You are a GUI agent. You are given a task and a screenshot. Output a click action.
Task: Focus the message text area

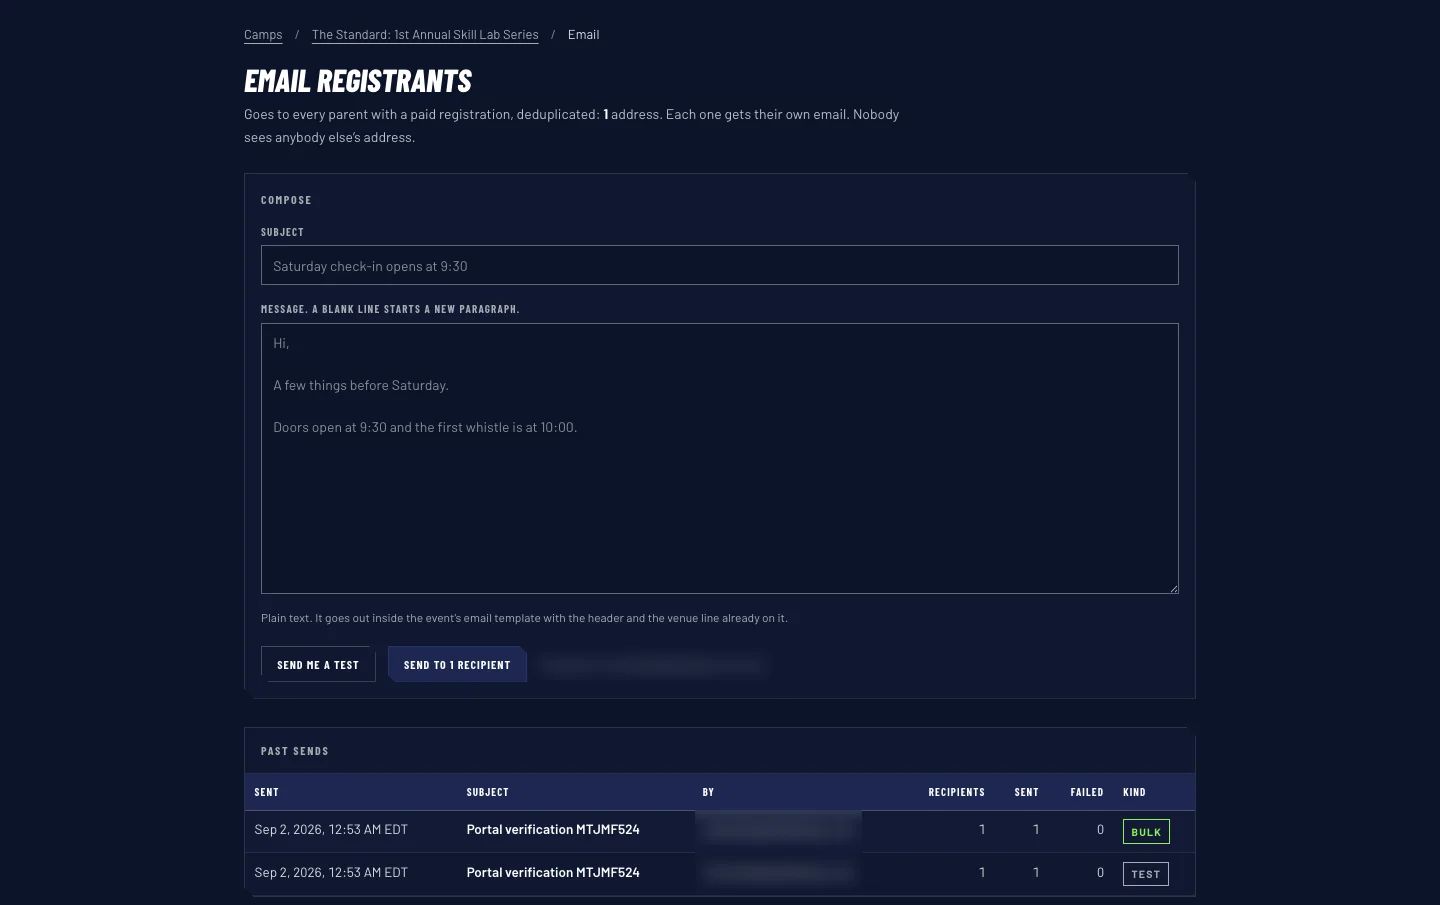click(720, 458)
